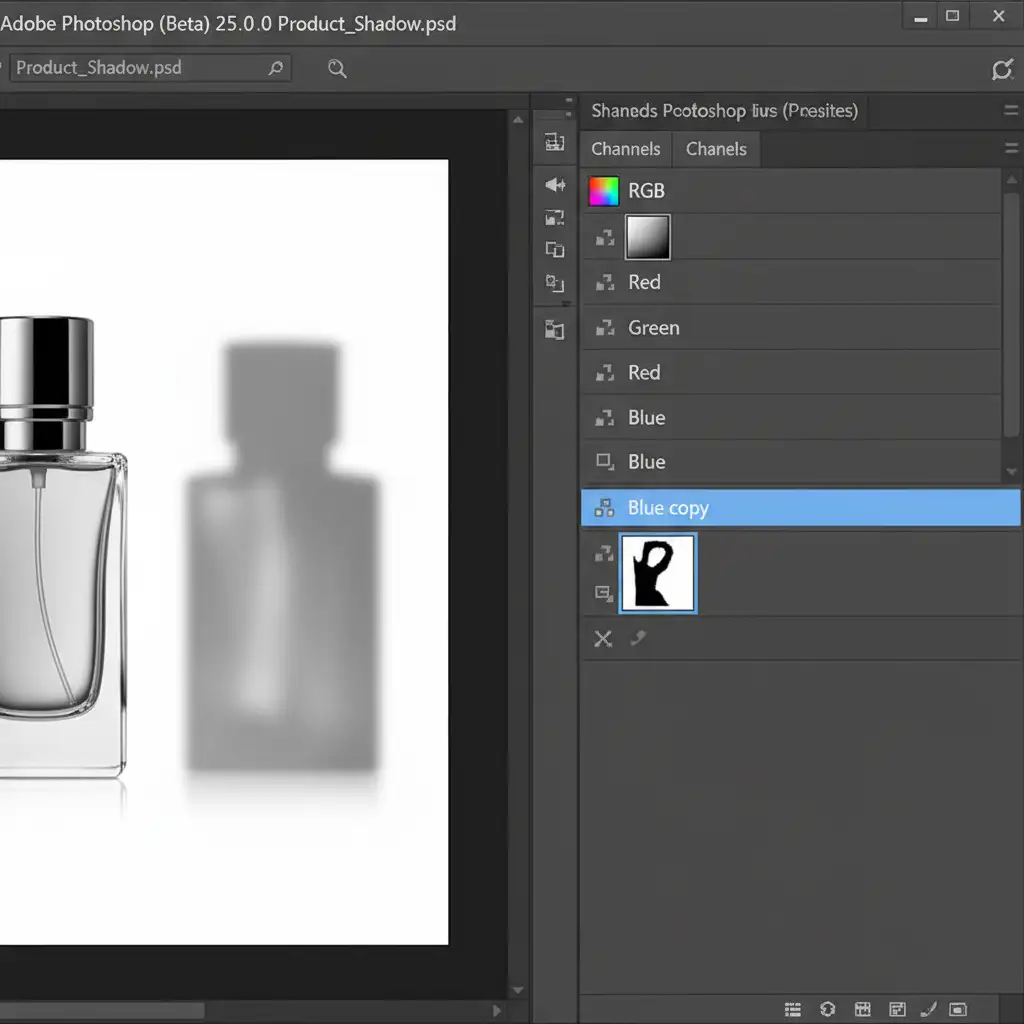Image resolution: width=1024 pixels, height=1024 pixels.
Task: Toggle visibility icon of Blue copy channel
Action: point(604,508)
